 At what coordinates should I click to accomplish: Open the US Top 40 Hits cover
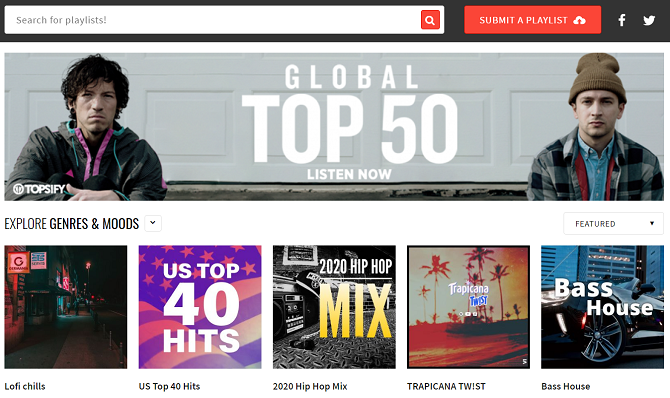pyautogui.click(x=200, y=307)
